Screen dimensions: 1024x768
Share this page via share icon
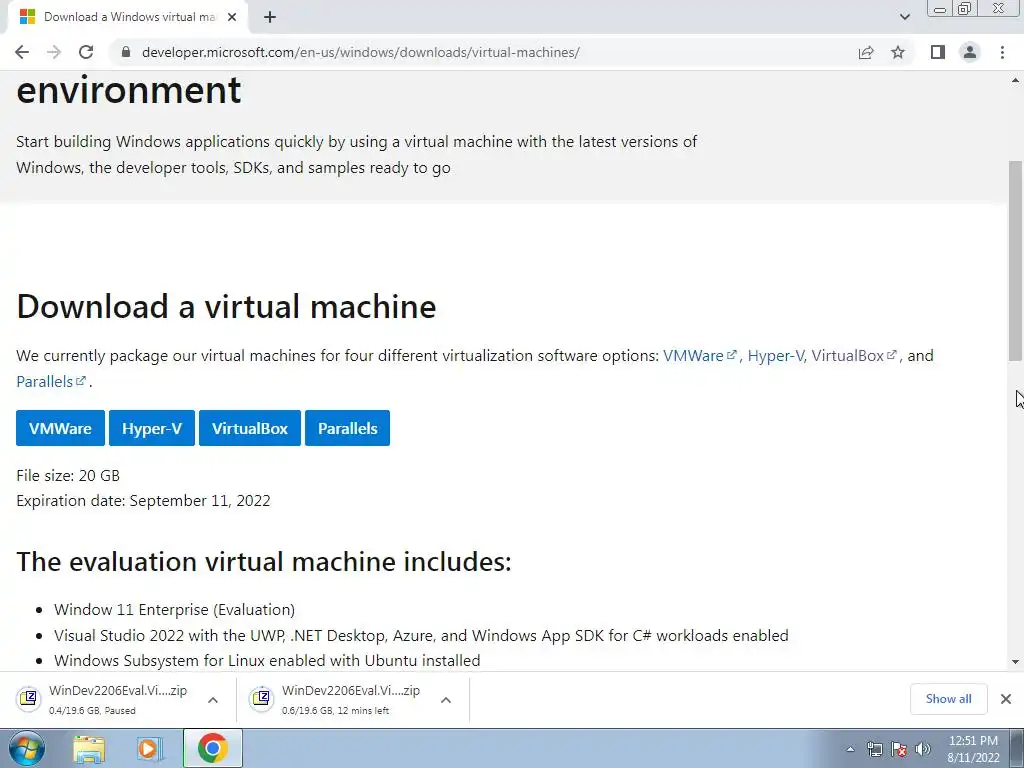[866, 52]
